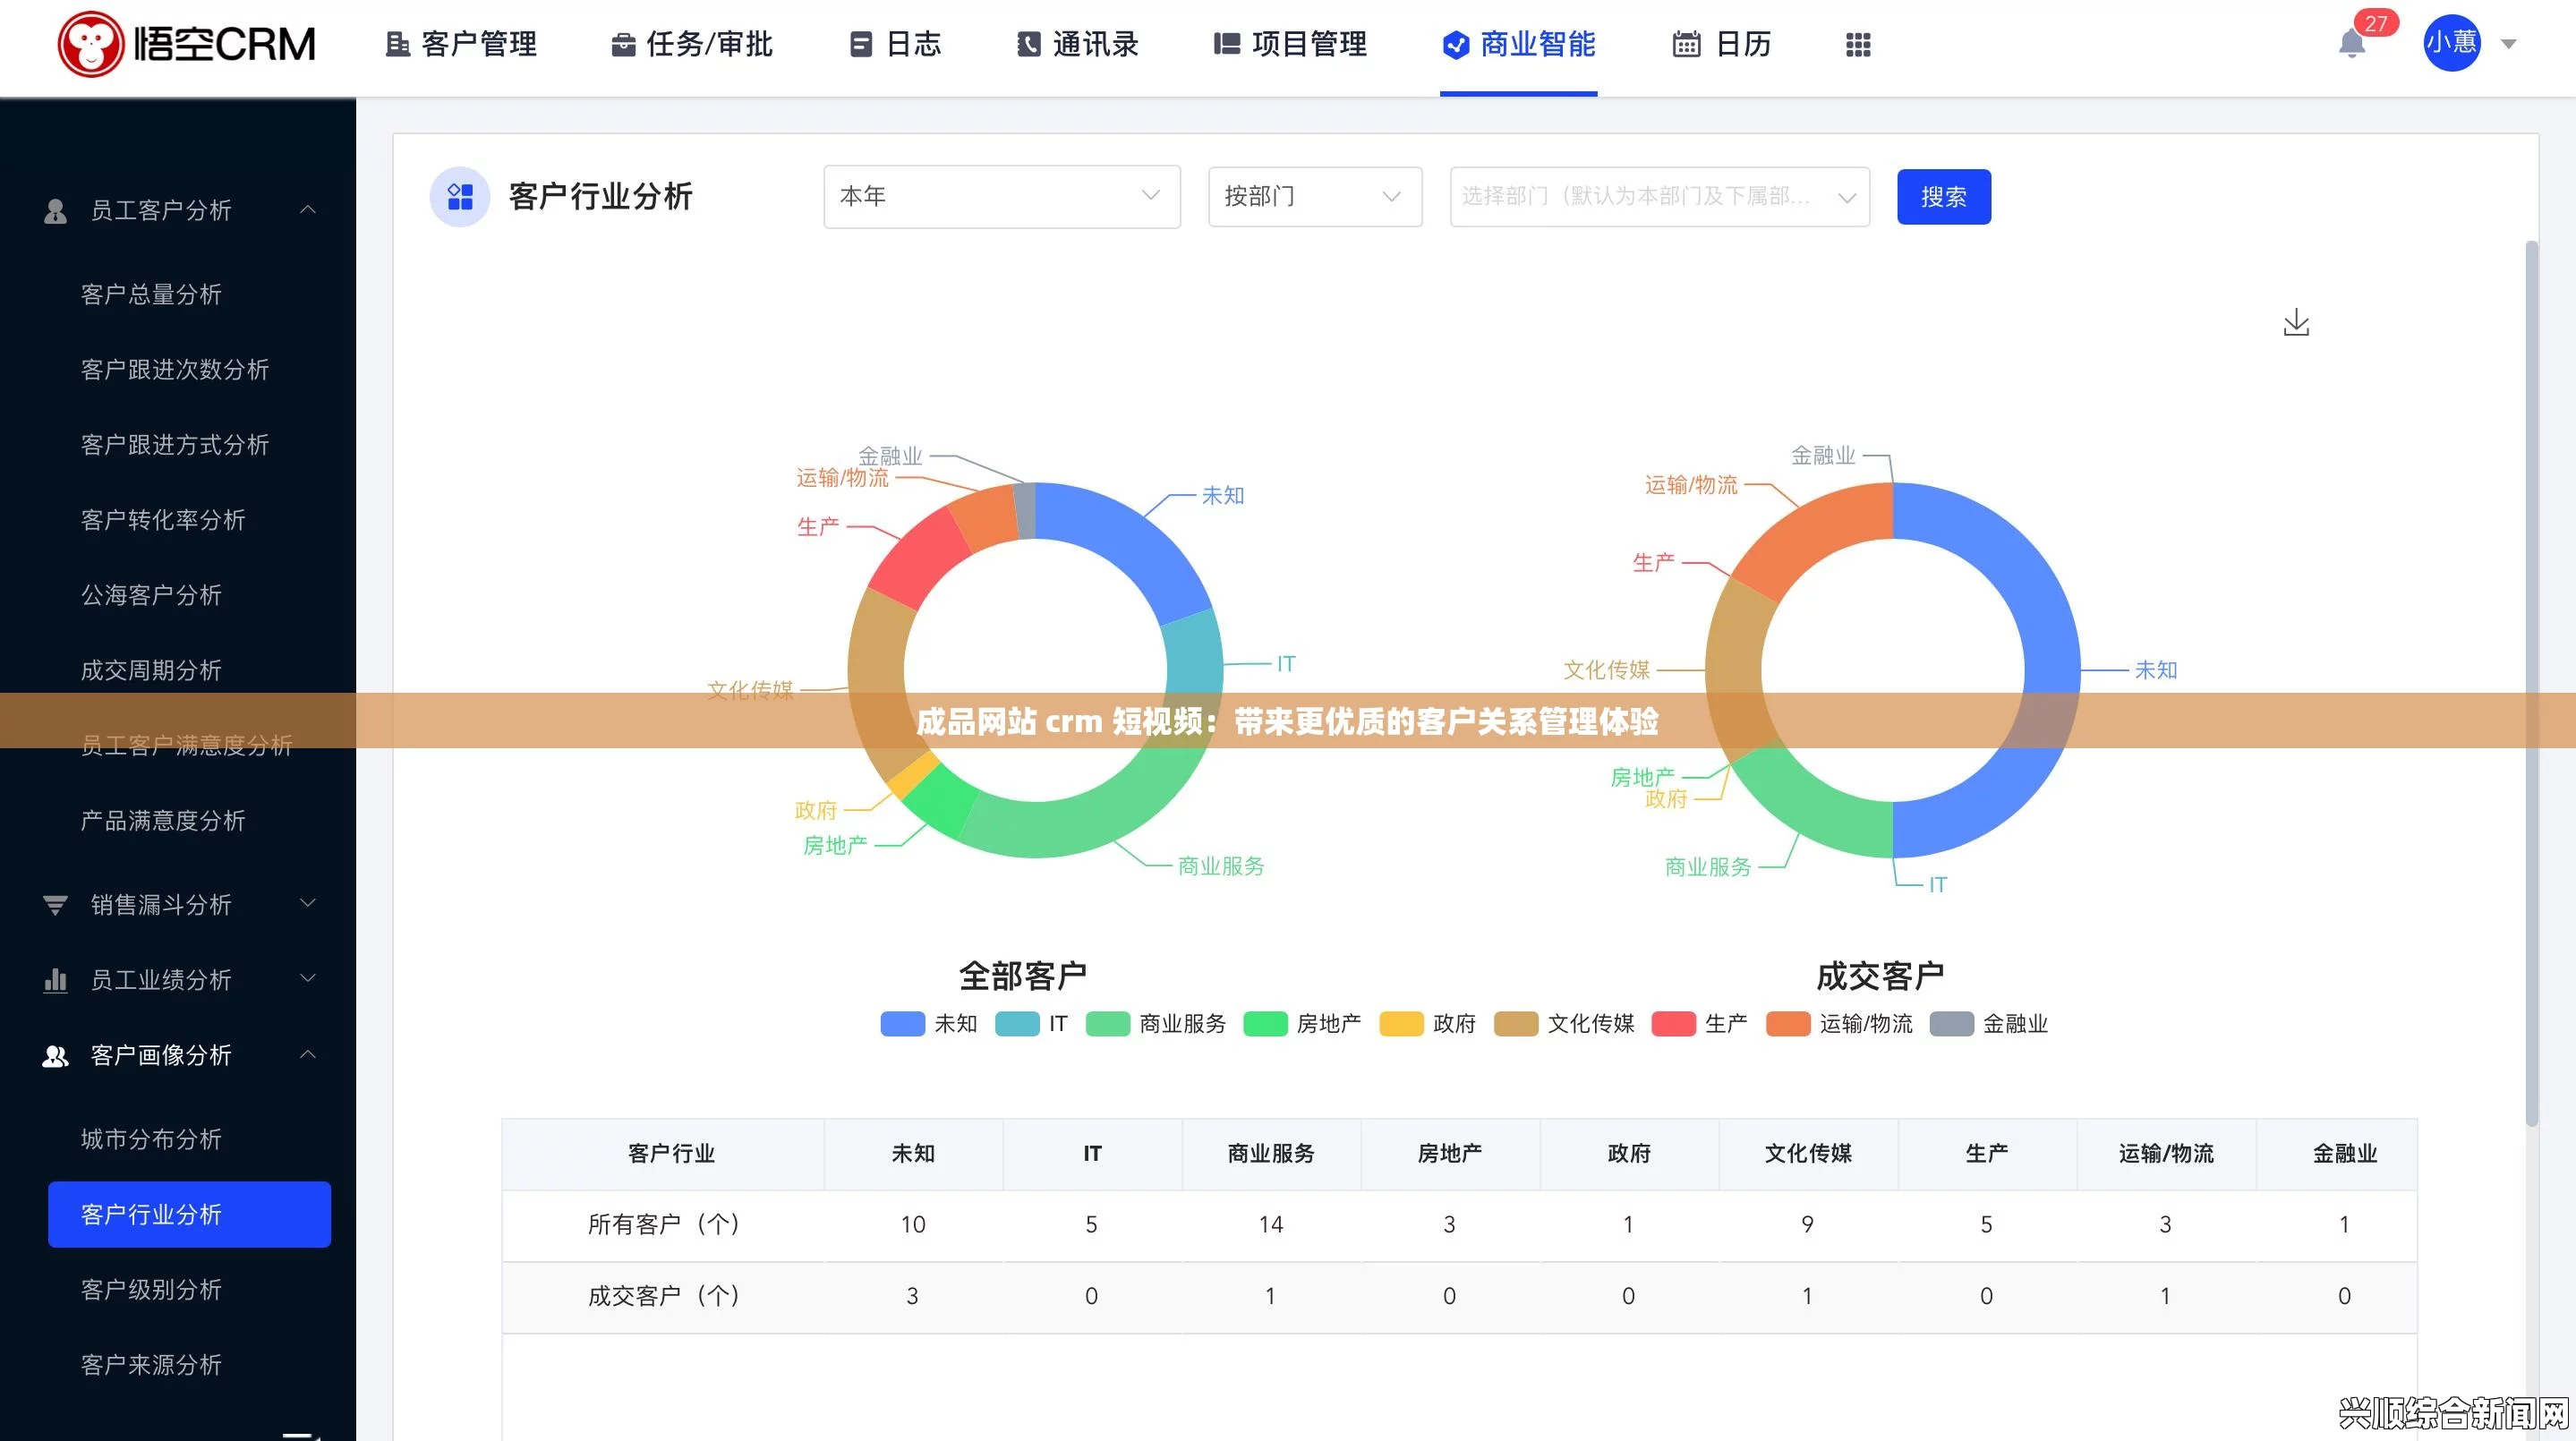This screenshot has width=2576, height=1441.
Task: Open the 按部门 dropdown
Action: coord(1315,196)
